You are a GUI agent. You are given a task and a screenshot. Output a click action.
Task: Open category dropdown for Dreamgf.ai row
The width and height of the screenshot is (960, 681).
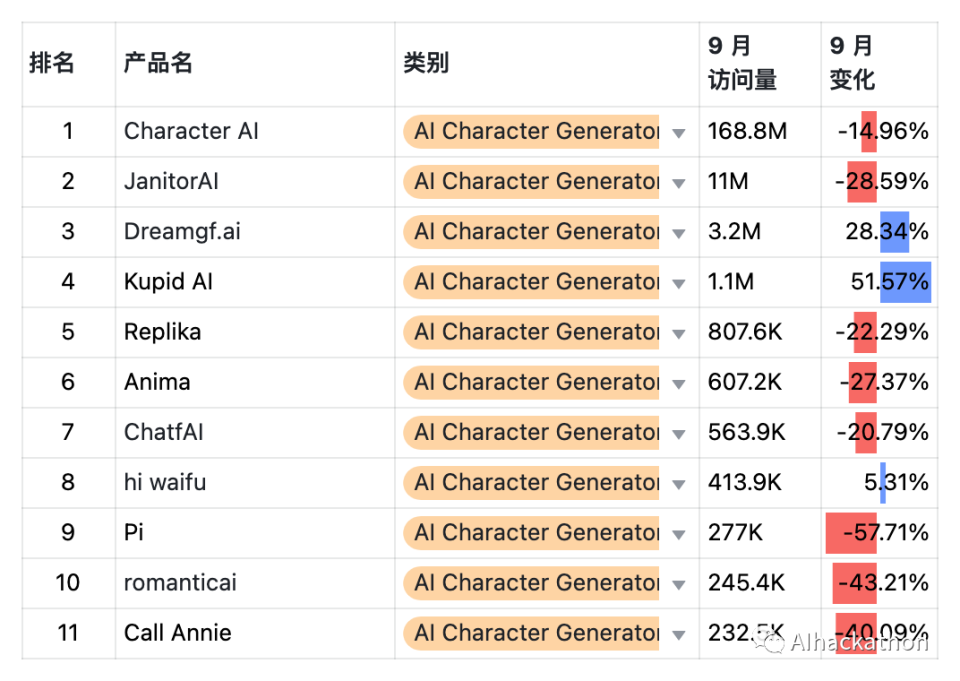[x=679, y=233]
